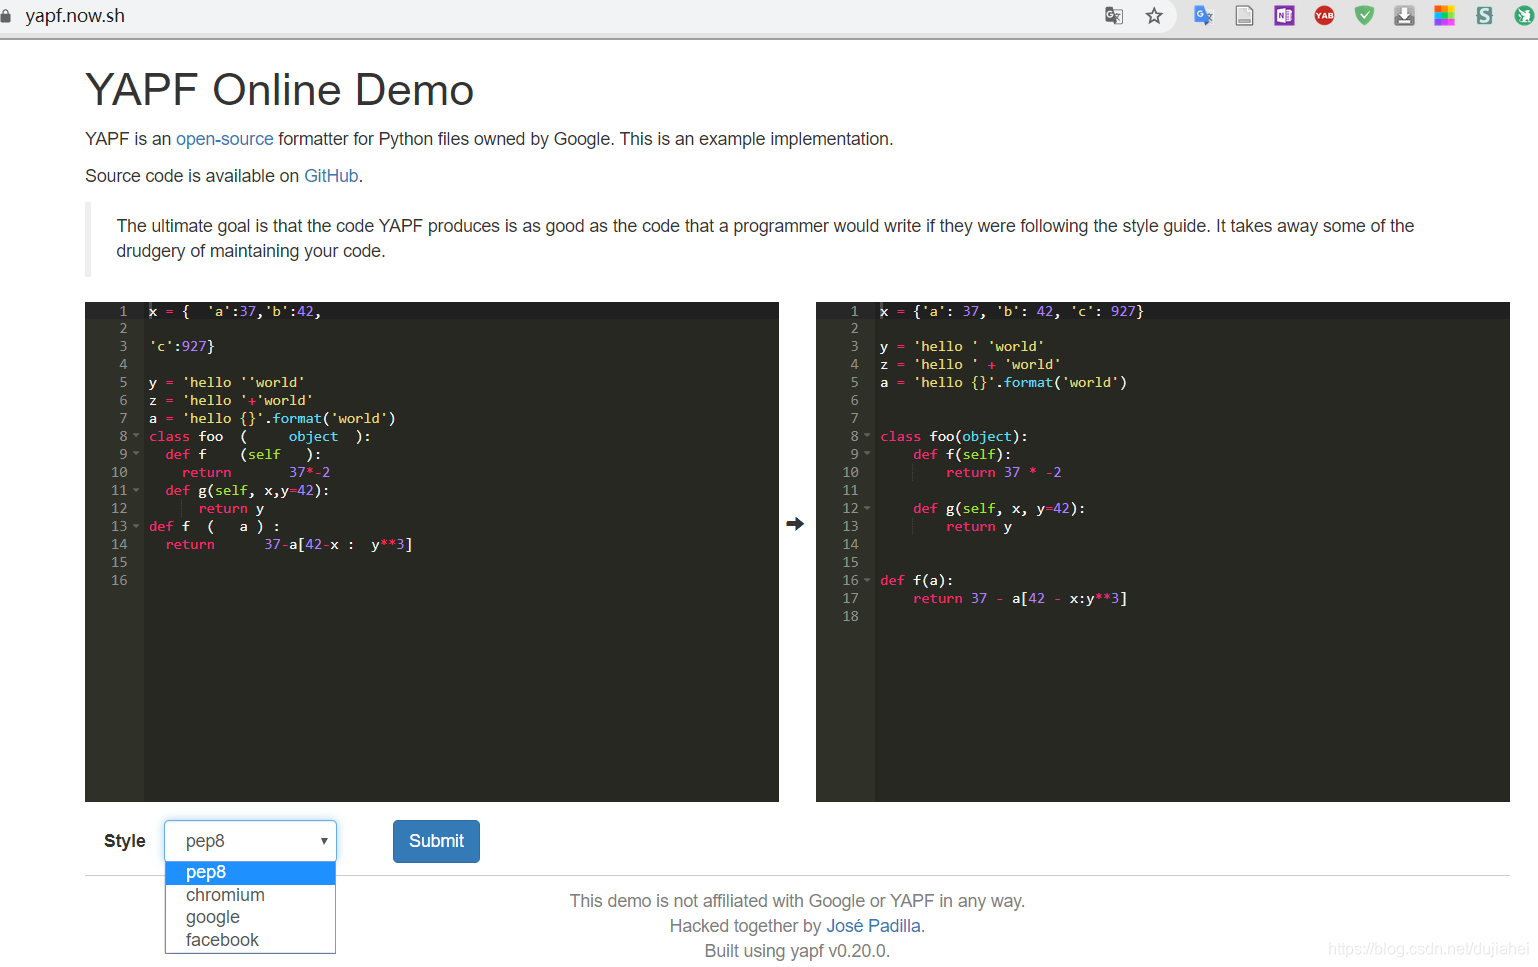Viewport: 1538px width, 967px height.
Task: Click in the output code editor empty area
Action: (1192, 710)
